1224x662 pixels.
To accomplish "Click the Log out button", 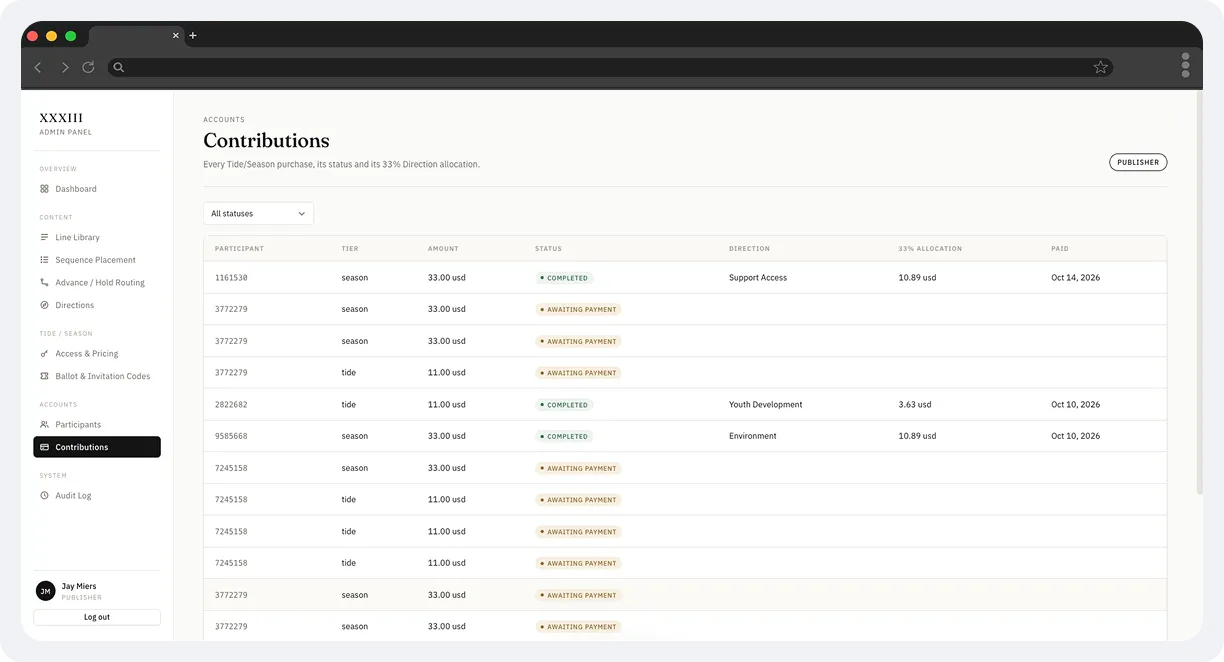I will point(97,617).
